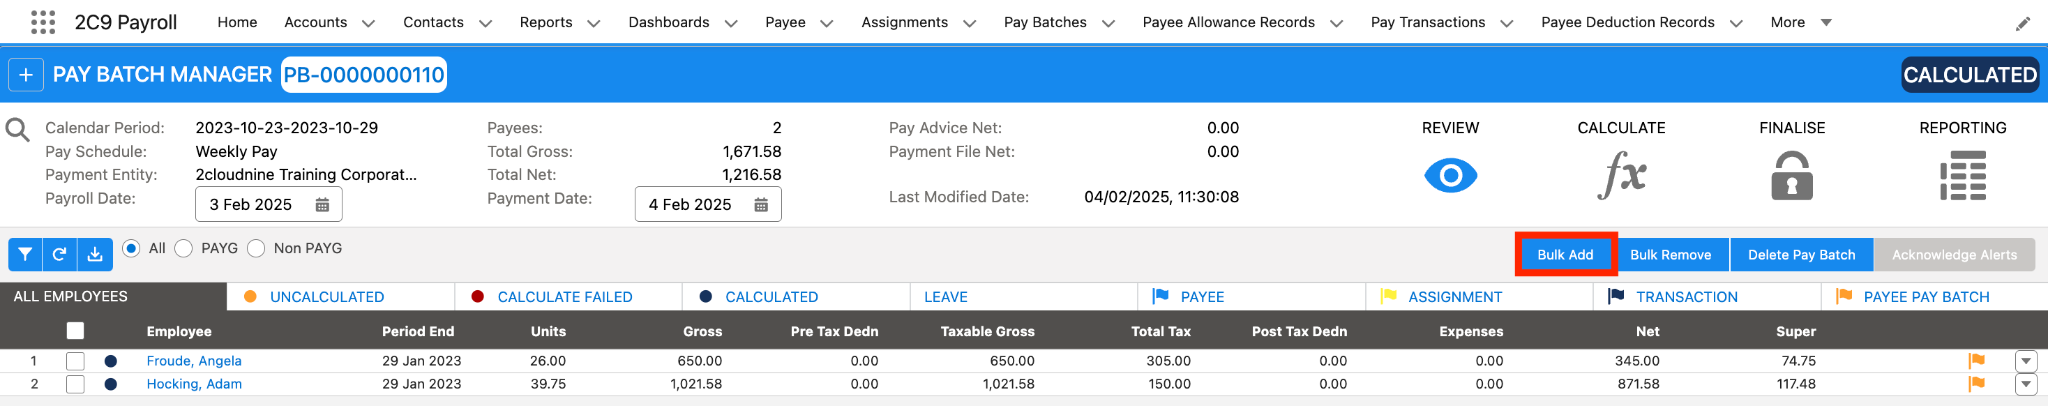The width and height of the screenshot is (2048, 406).
Task: Click the edit pencil icon in navigation bar
Action: pyautogui.click(x=2023, y=23)
